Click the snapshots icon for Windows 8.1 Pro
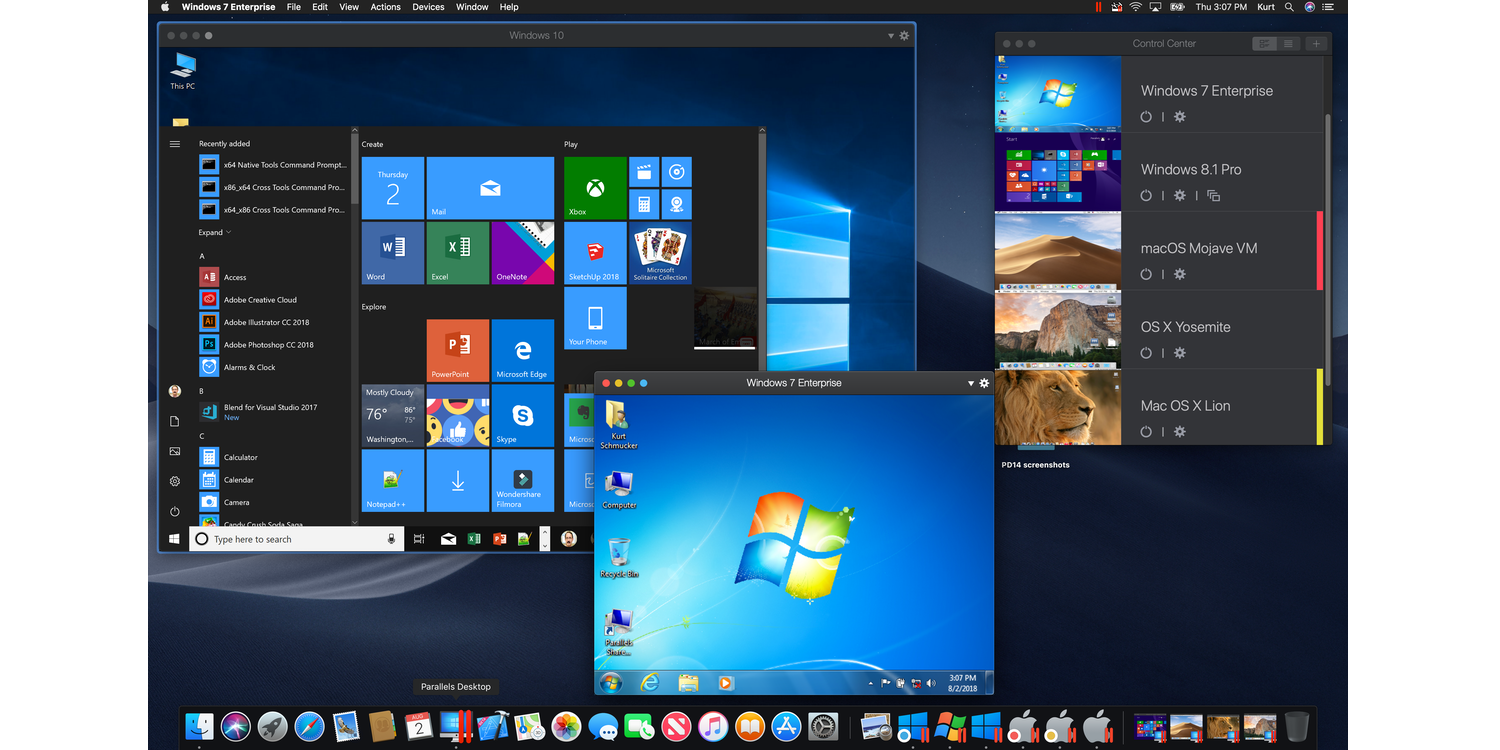Screen dimensions: 1500x750 click(1213, 196)
